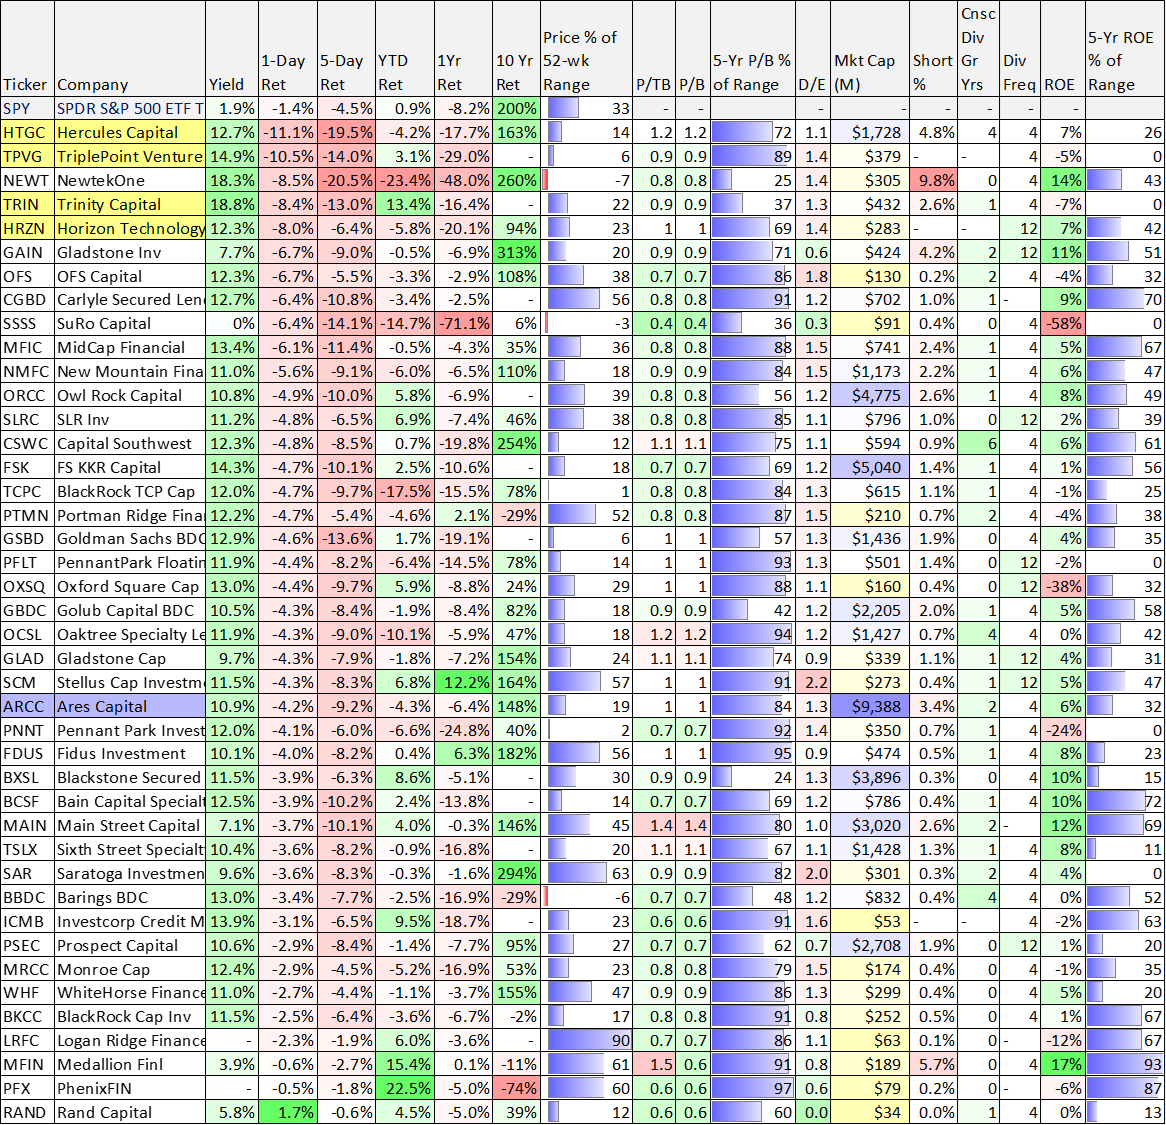The width and height of the screenshot is (1166, 1125).
Task: Select PhenixFIN's 22.5% YTD return
Action: click(x=405, y=1088)
